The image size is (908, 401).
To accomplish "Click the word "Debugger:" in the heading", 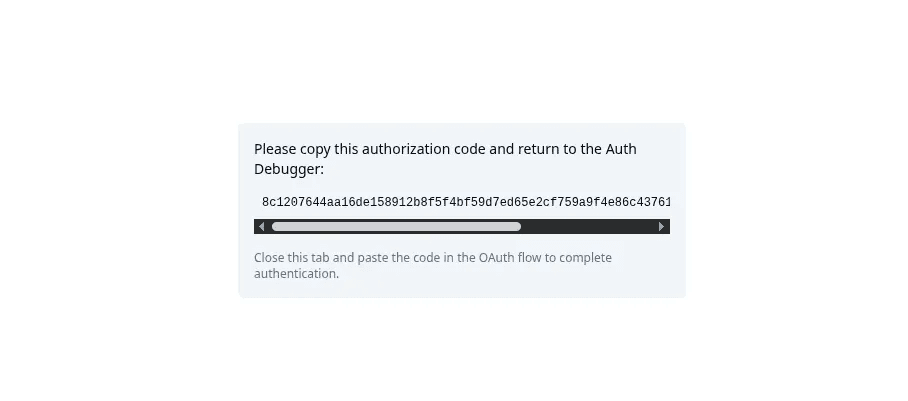I will click(289, 169).
